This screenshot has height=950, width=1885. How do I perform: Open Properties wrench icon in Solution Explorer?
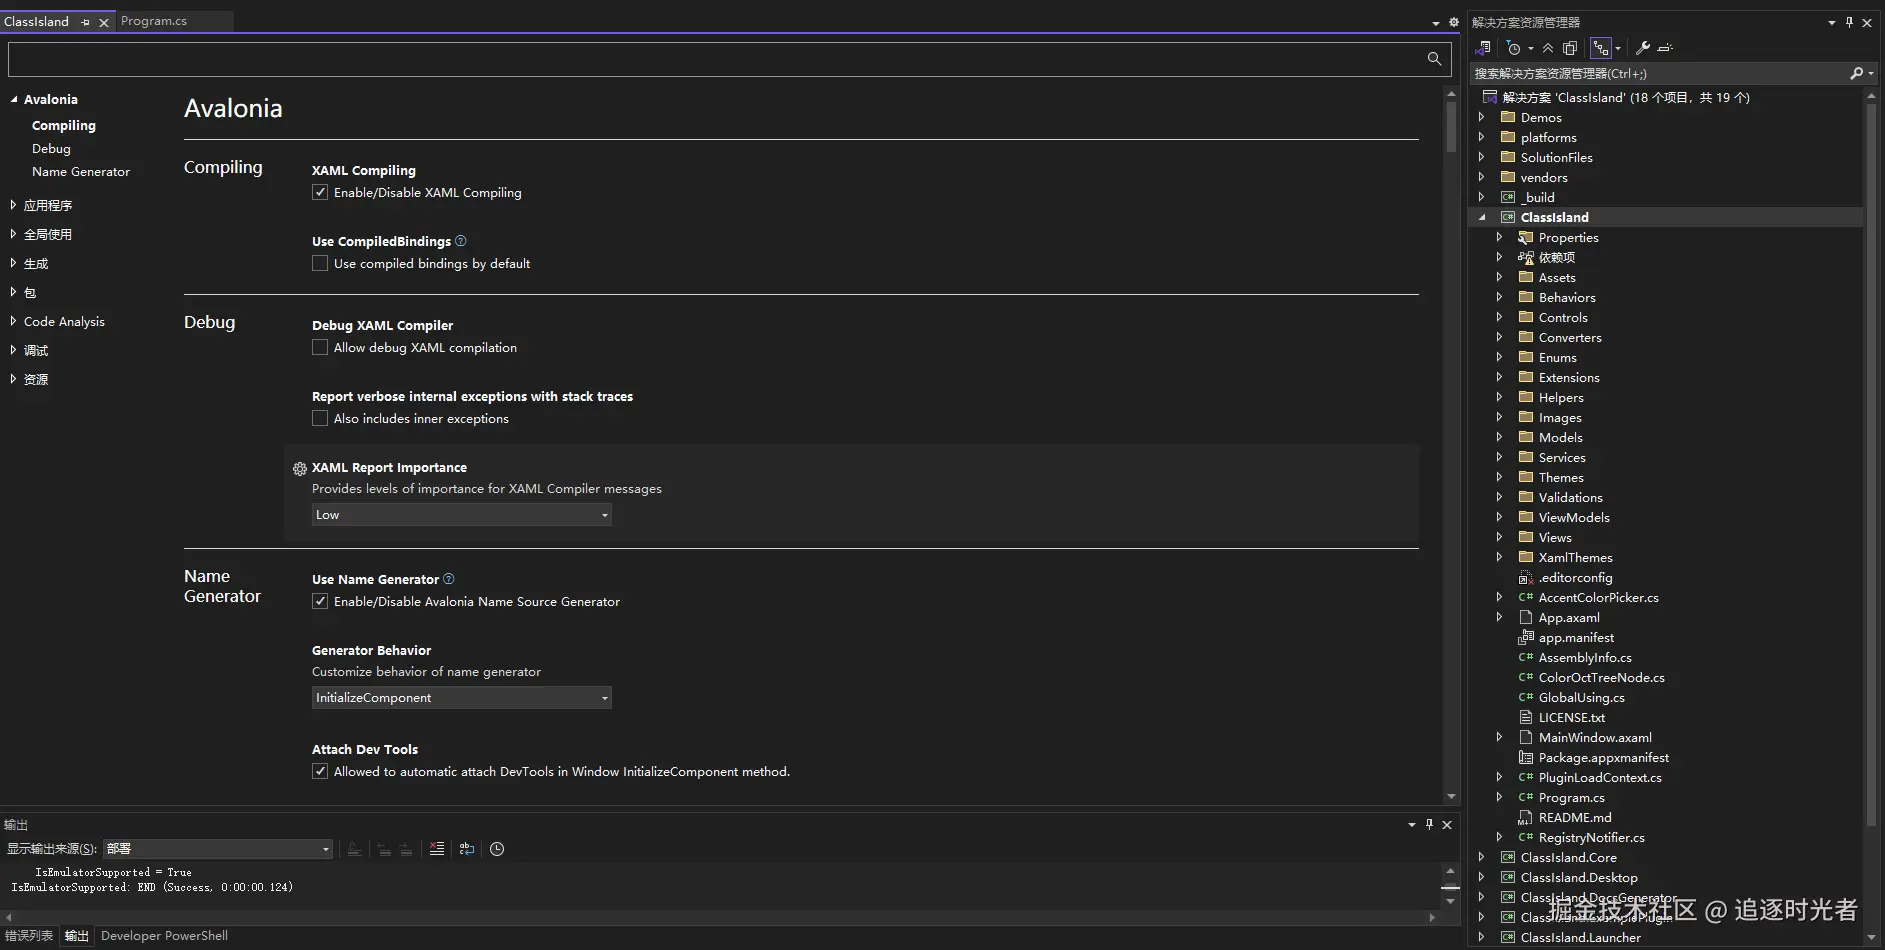[1642, 48]
